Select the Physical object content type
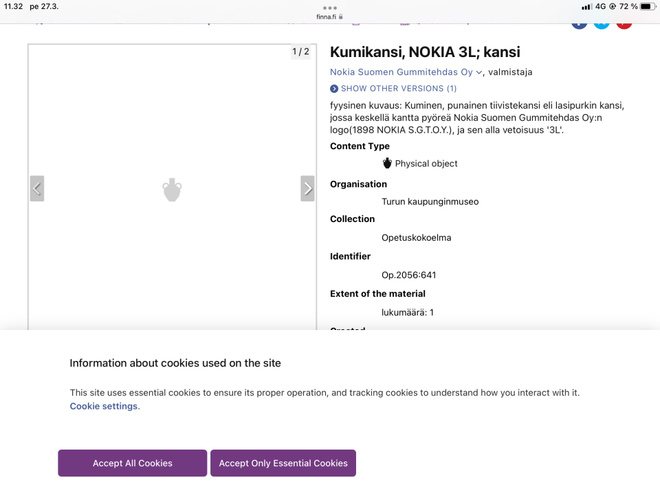This screenshot has height=495, width=660. 426,163
